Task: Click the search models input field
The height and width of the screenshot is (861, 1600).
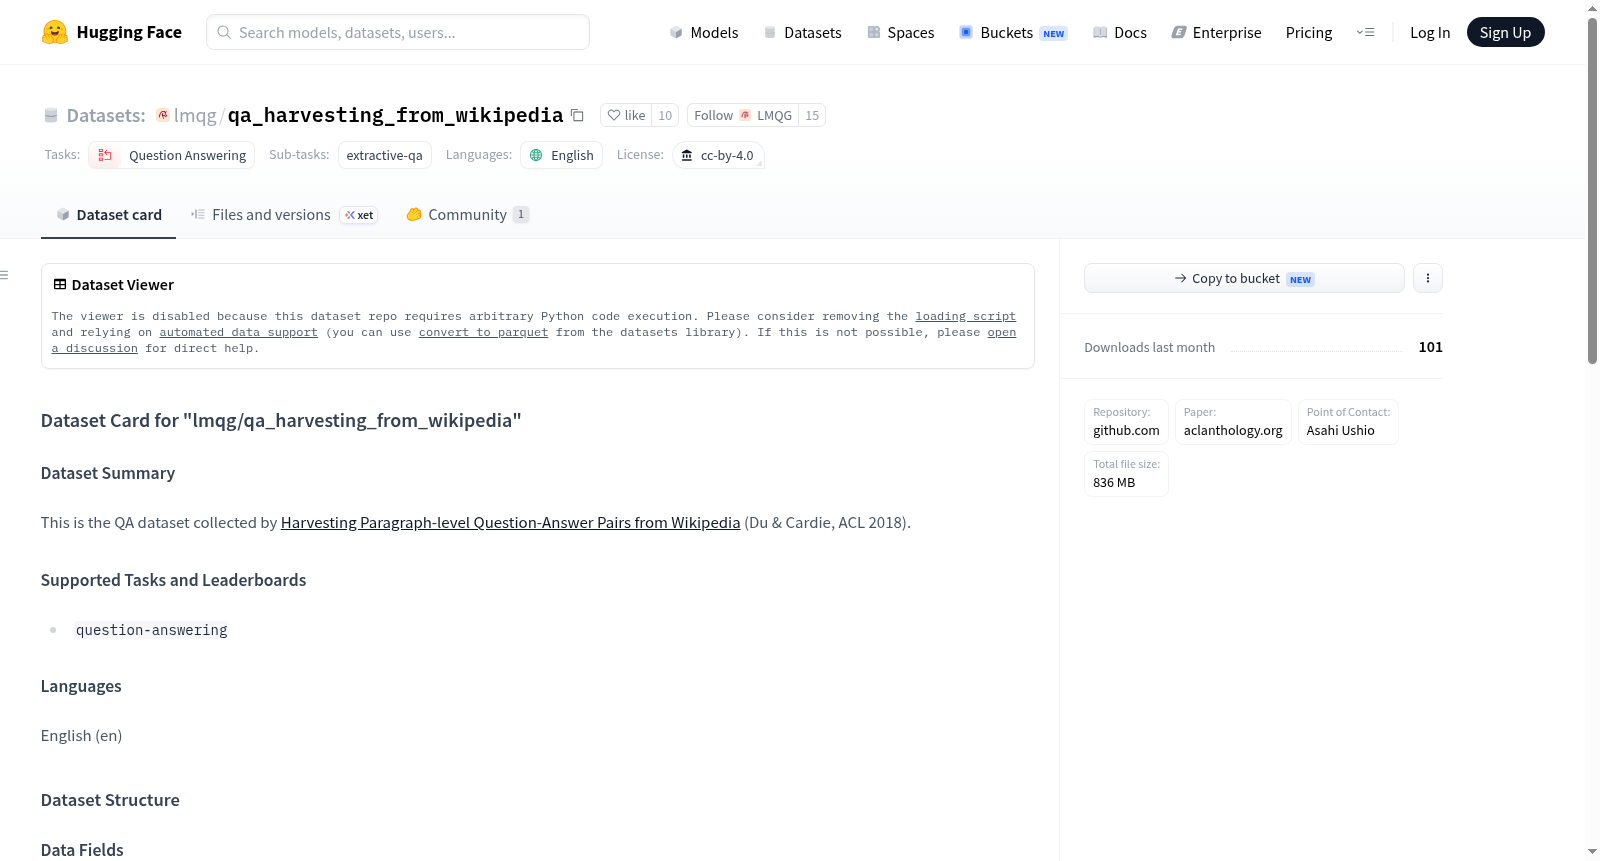Action: (x=398, y=32)
